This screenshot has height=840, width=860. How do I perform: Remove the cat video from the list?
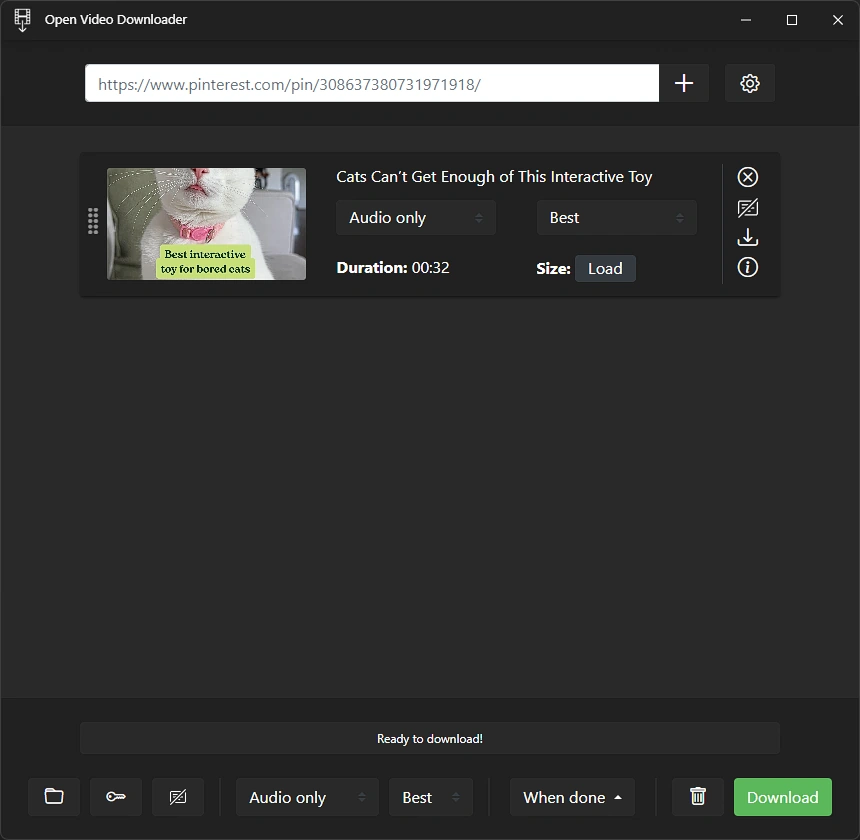tap(748, 177)
